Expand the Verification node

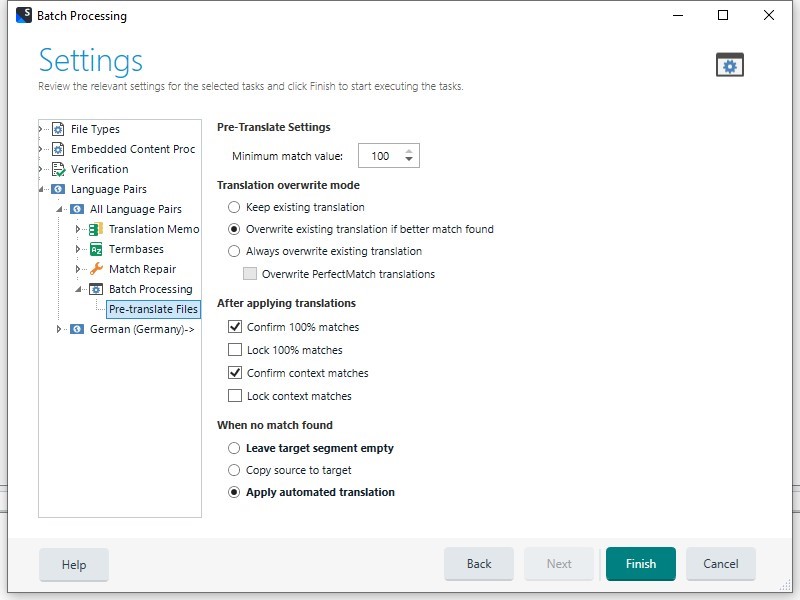point(41,169)
